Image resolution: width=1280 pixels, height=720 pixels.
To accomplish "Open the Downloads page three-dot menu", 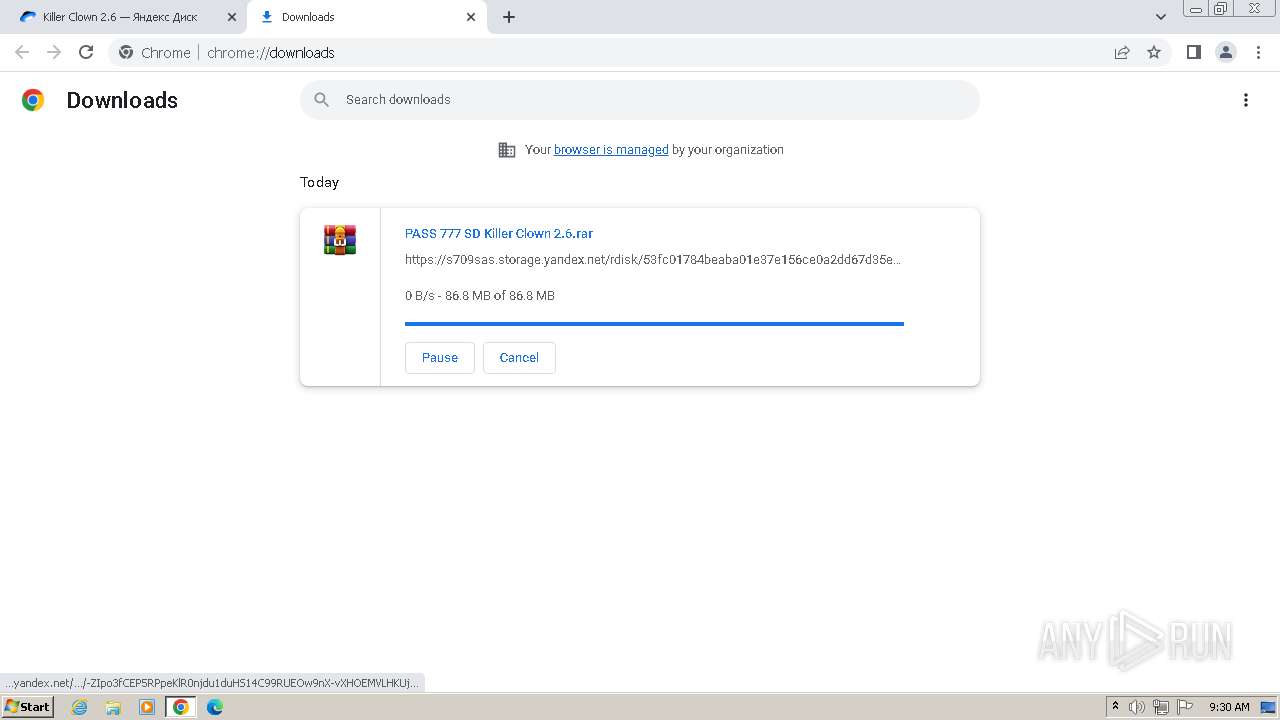I will [1246, 100].
